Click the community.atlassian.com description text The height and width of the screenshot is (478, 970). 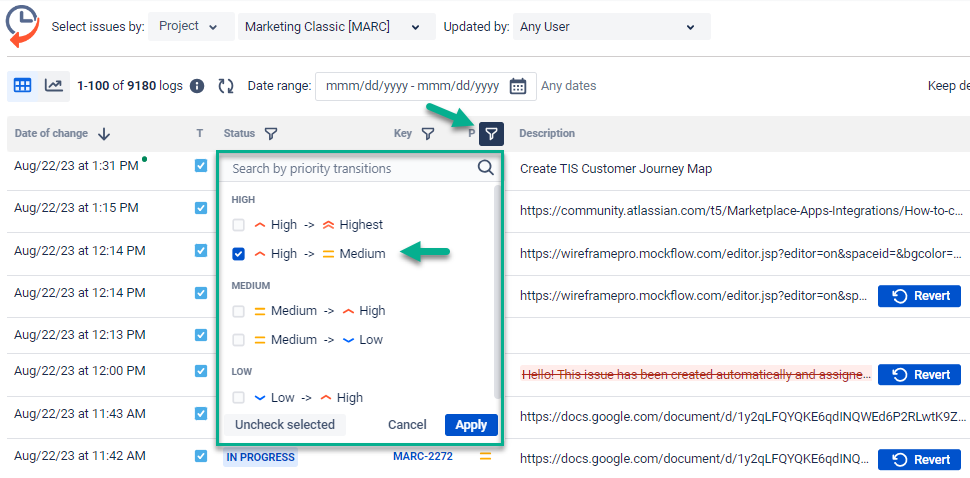click(741, 211)
